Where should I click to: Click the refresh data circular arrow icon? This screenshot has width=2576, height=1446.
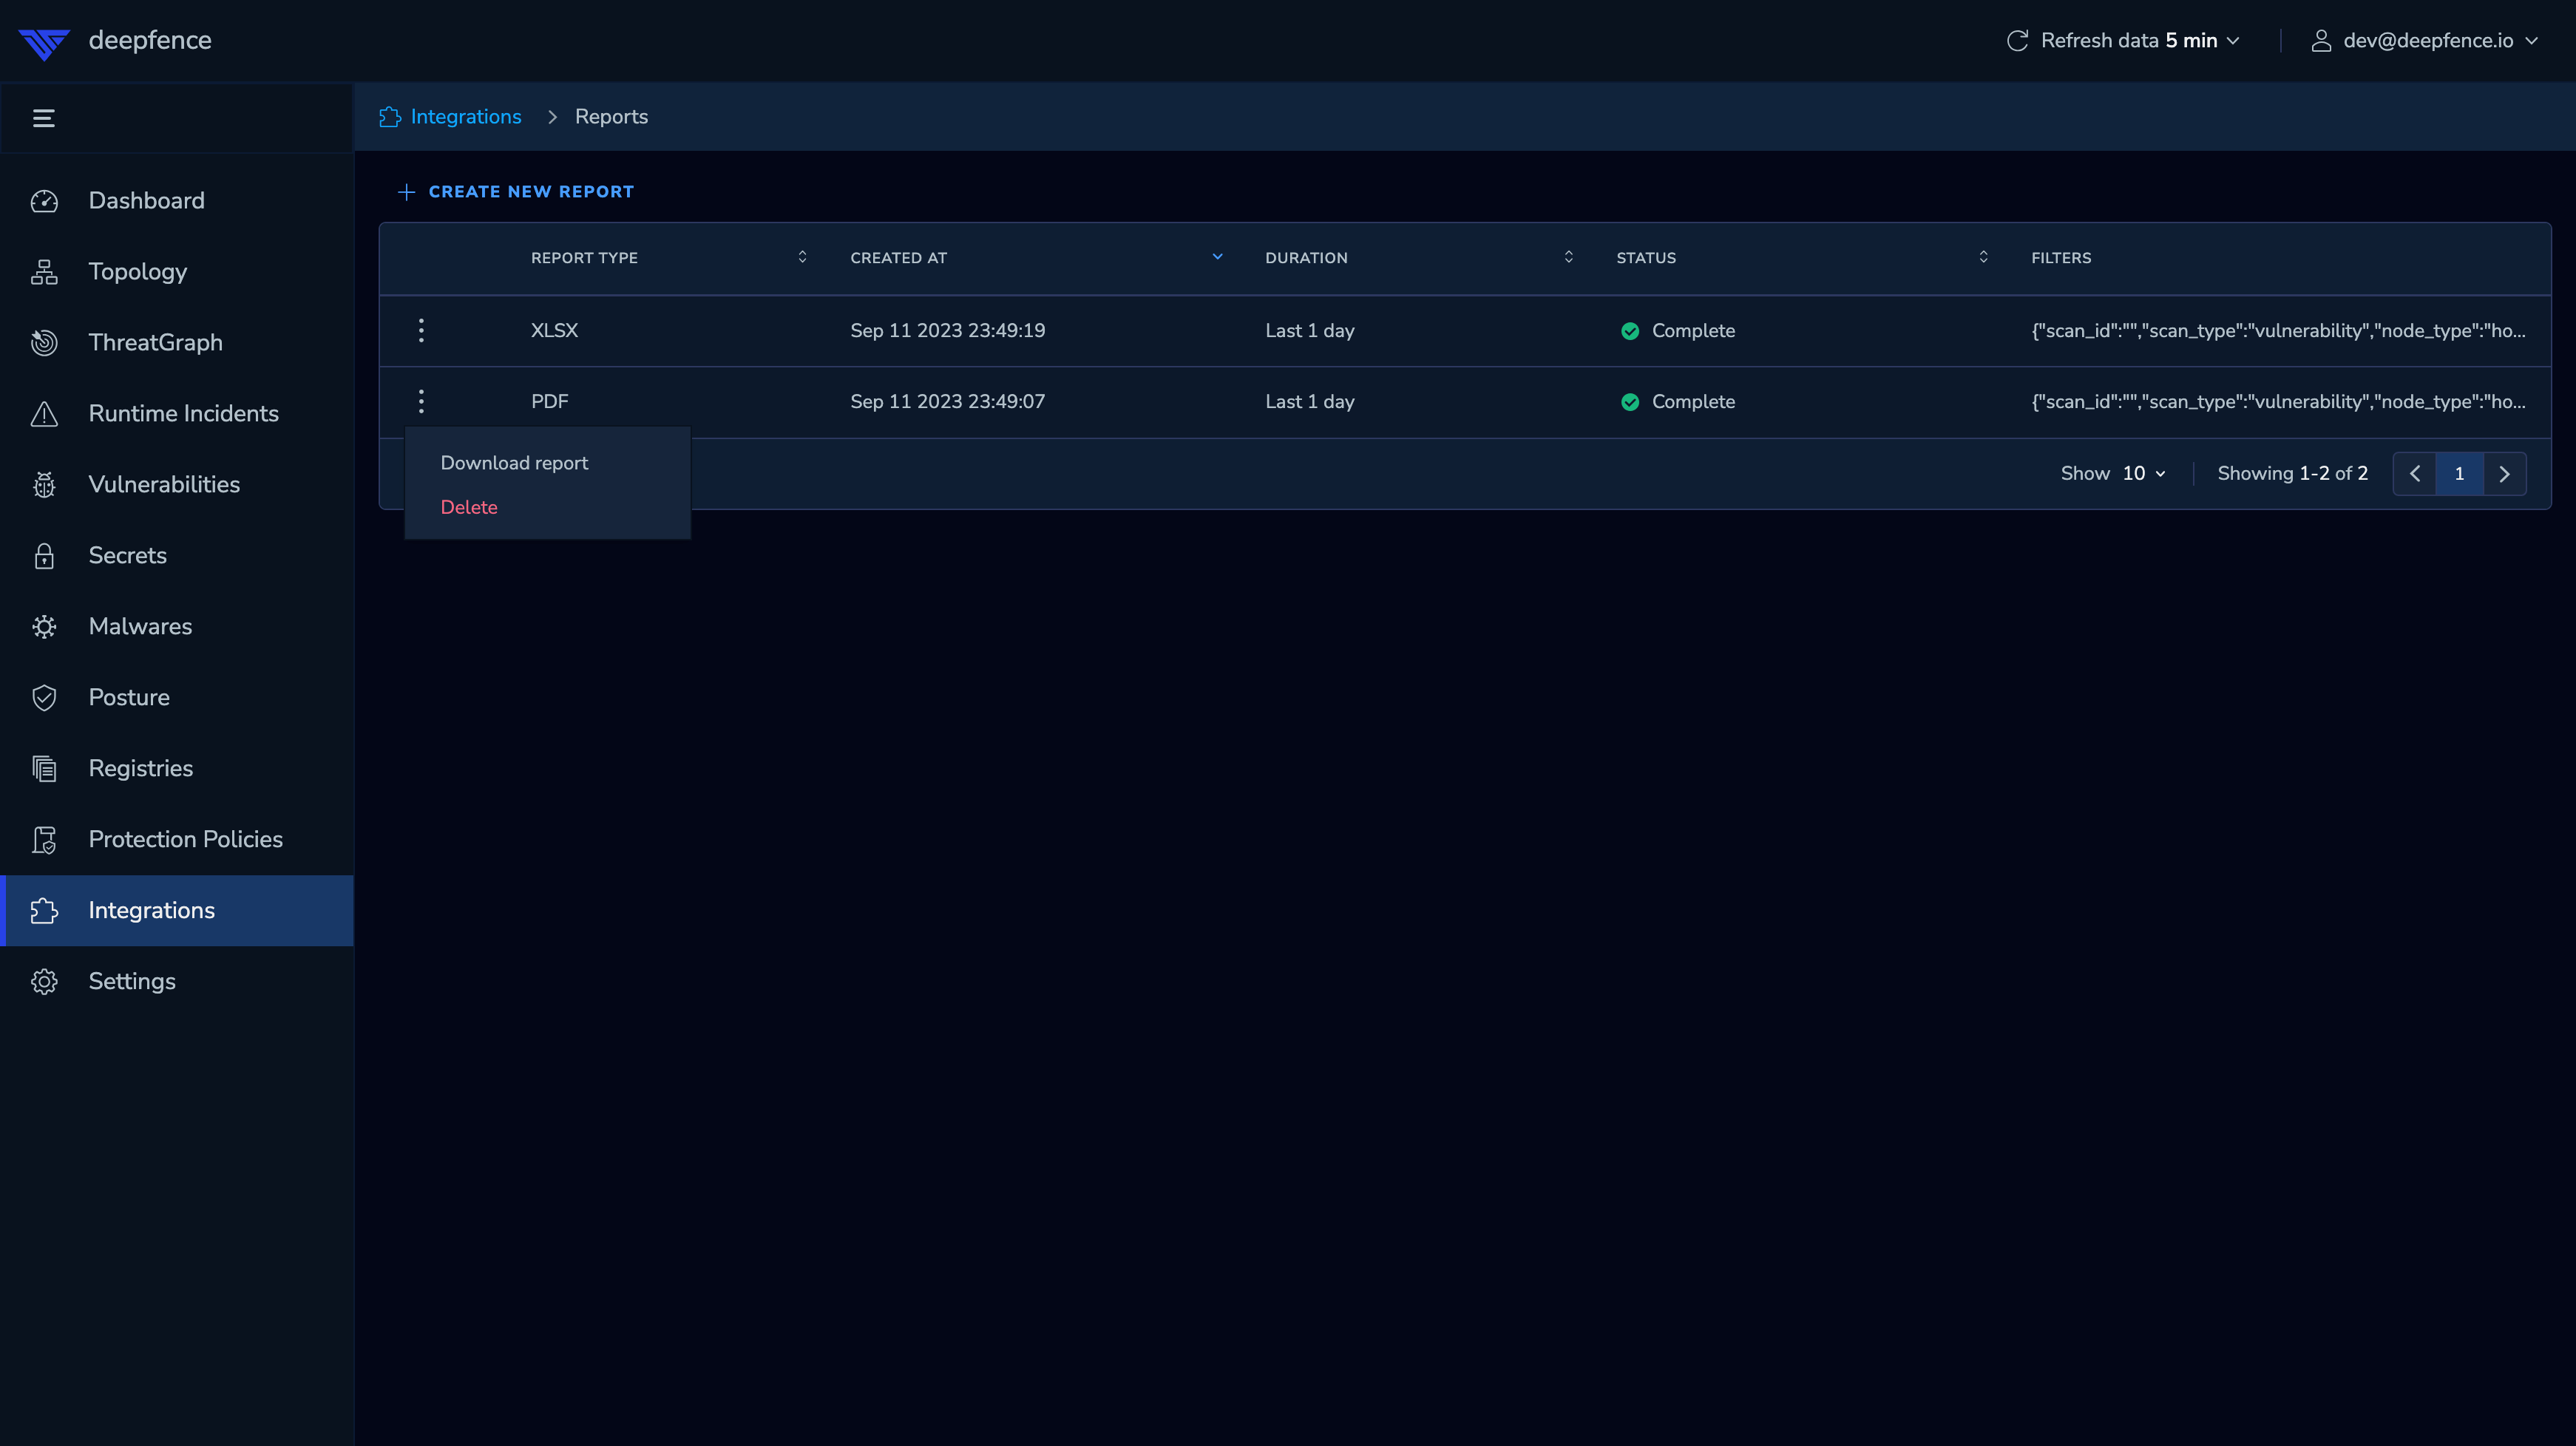pos(2018,41)
